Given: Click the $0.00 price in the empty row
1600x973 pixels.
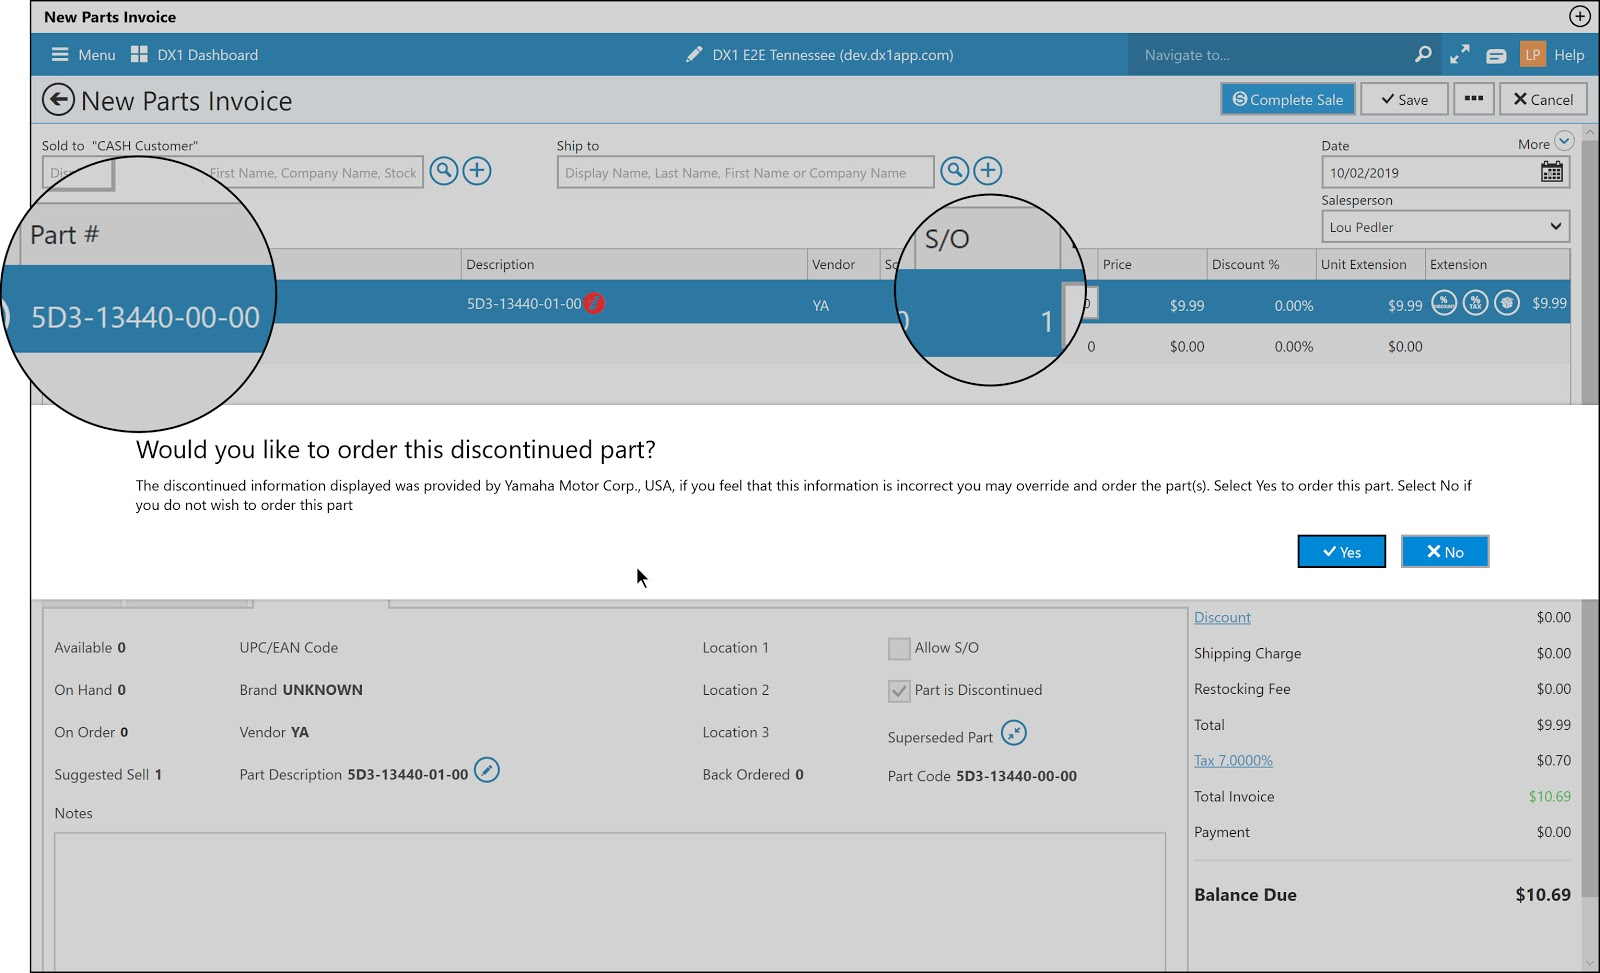Looking at the screenshot, I should tap(1187, 346).
